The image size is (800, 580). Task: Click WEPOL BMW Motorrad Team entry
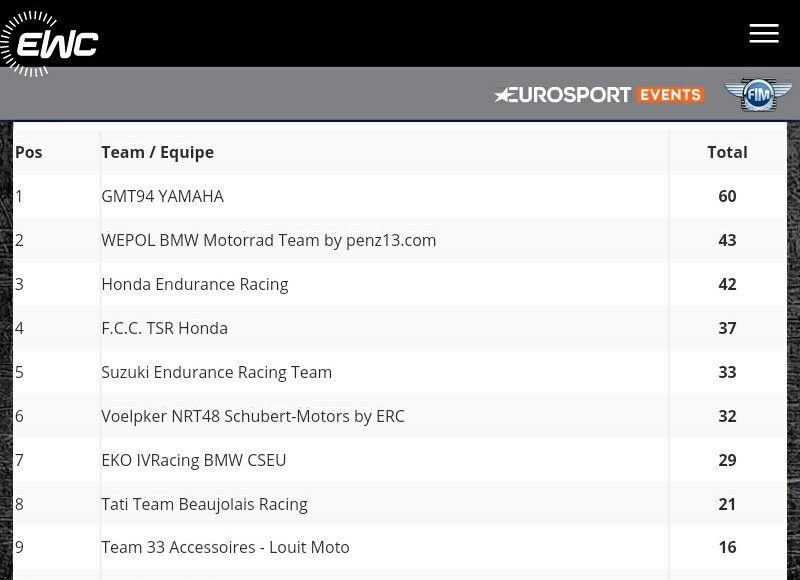tap(268, 241)
